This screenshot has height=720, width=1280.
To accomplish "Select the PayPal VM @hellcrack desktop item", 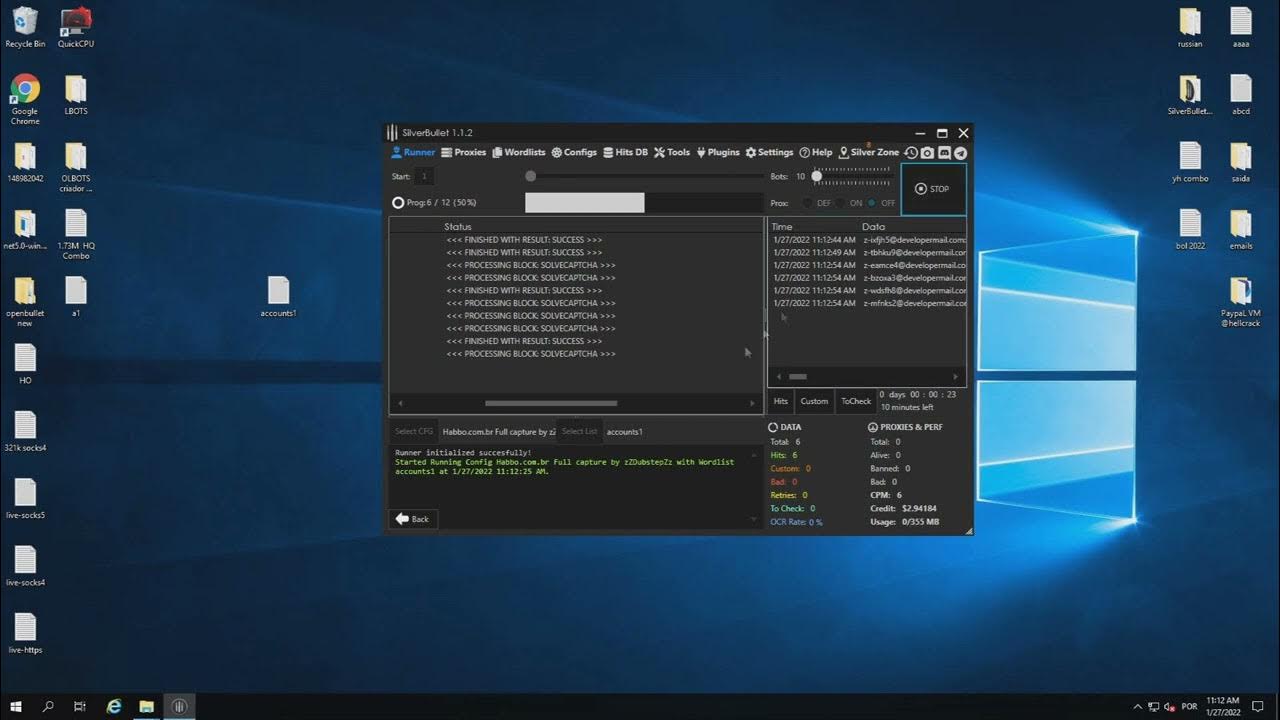I will [x=1241, y=303].
